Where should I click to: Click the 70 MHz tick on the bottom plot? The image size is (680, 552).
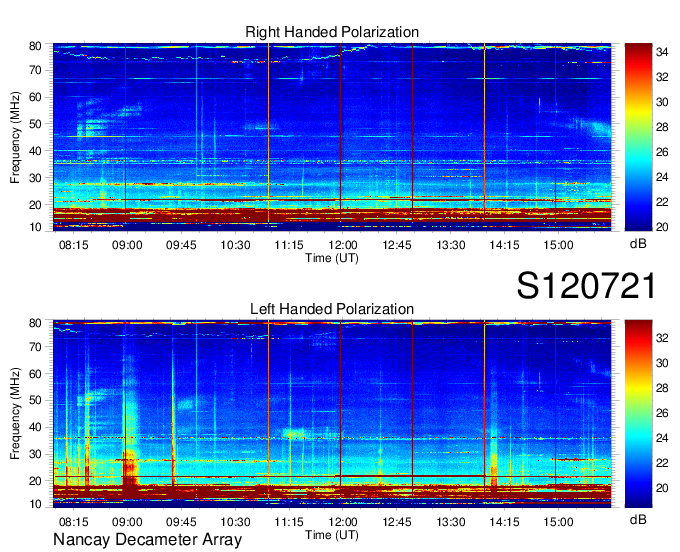35,347
